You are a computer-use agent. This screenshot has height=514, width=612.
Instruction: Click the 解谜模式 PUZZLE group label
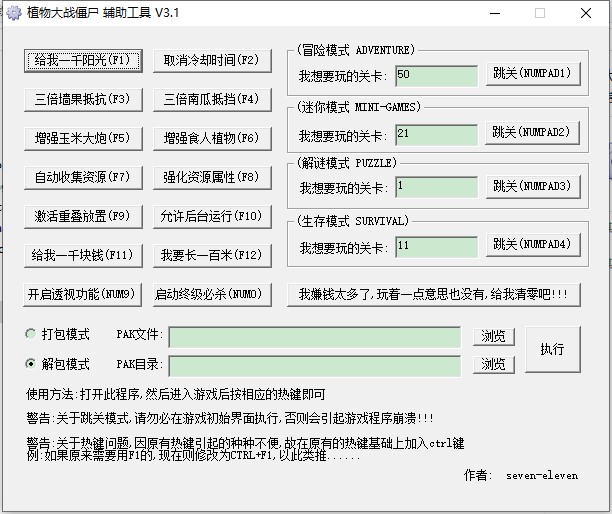pyautogui.click(x=347, y=163)
